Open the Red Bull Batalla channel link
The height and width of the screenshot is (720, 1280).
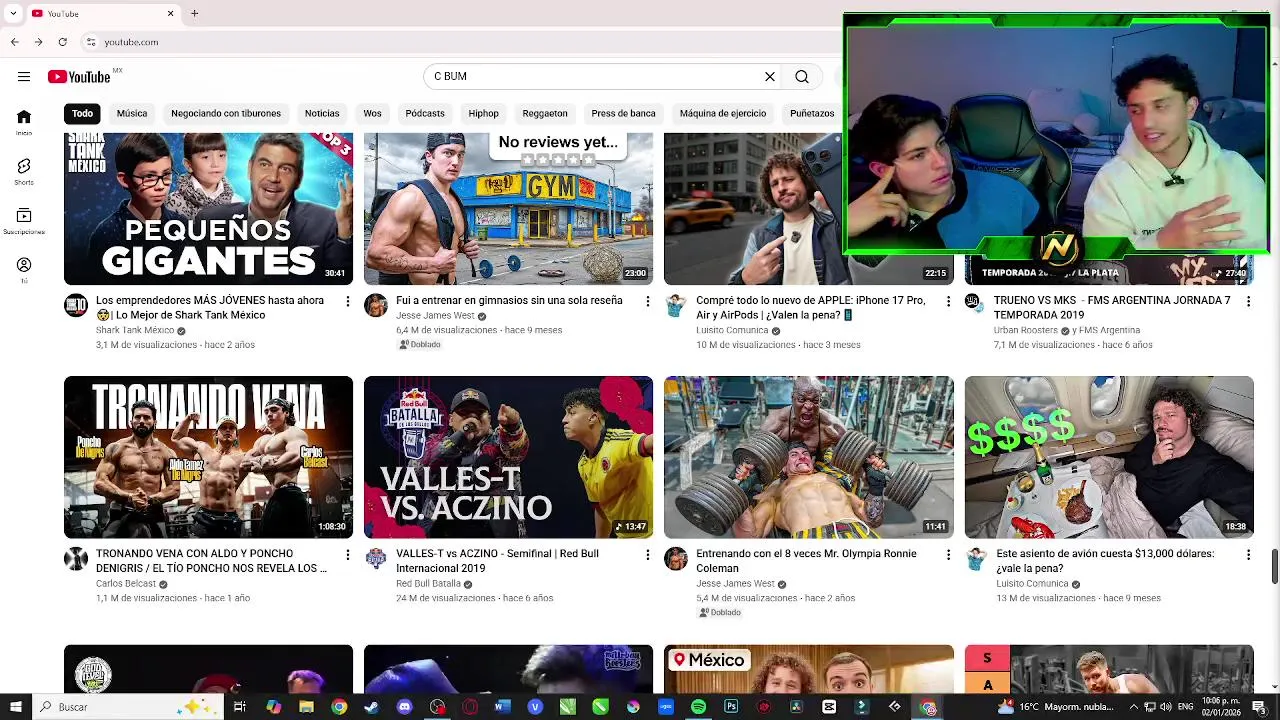click(428, 583)
